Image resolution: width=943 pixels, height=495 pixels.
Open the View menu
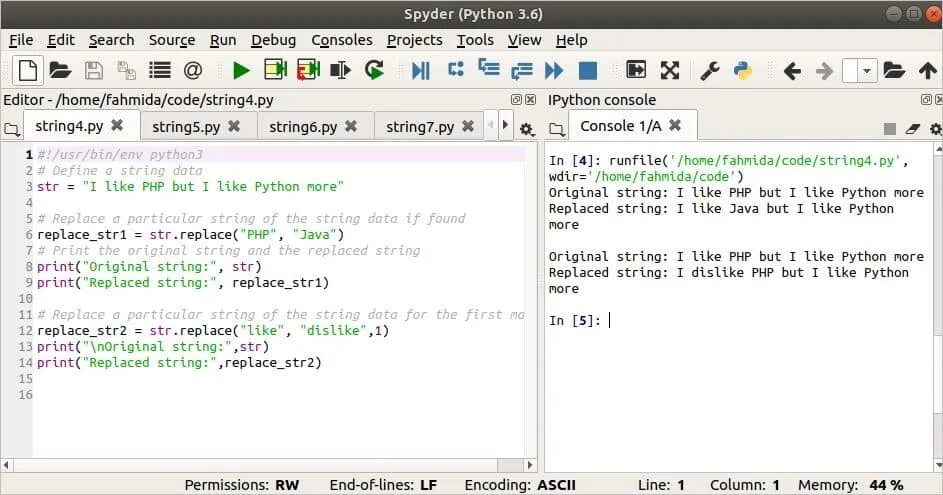coord(524,40)
